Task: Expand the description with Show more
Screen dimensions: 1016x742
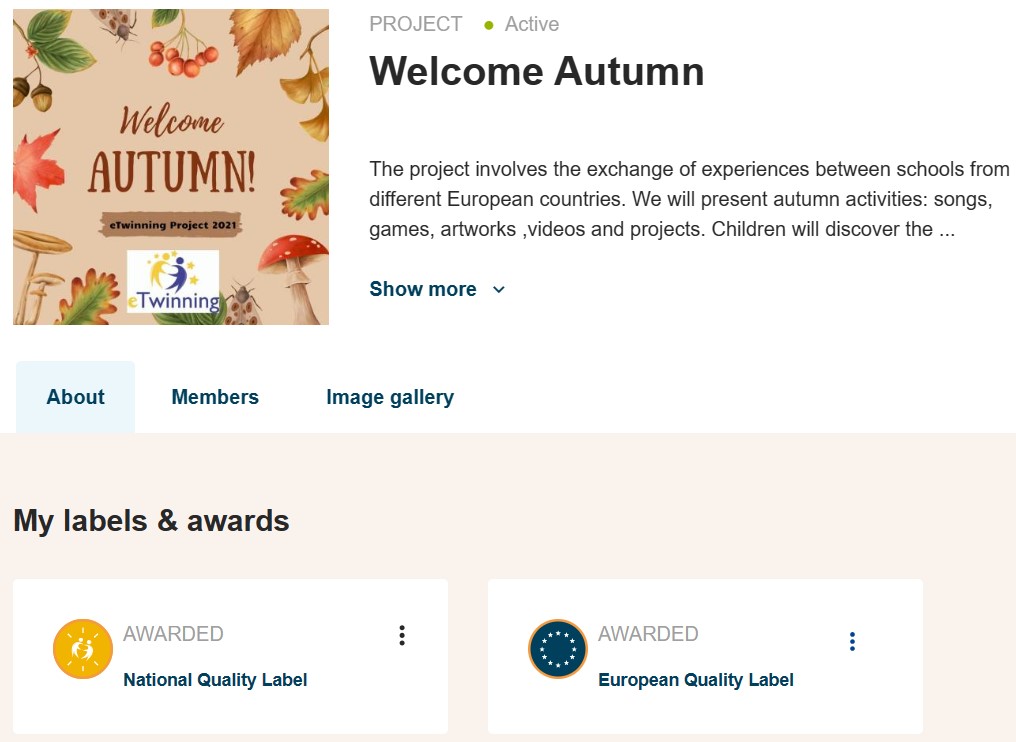Action: (x=423, y=289)
